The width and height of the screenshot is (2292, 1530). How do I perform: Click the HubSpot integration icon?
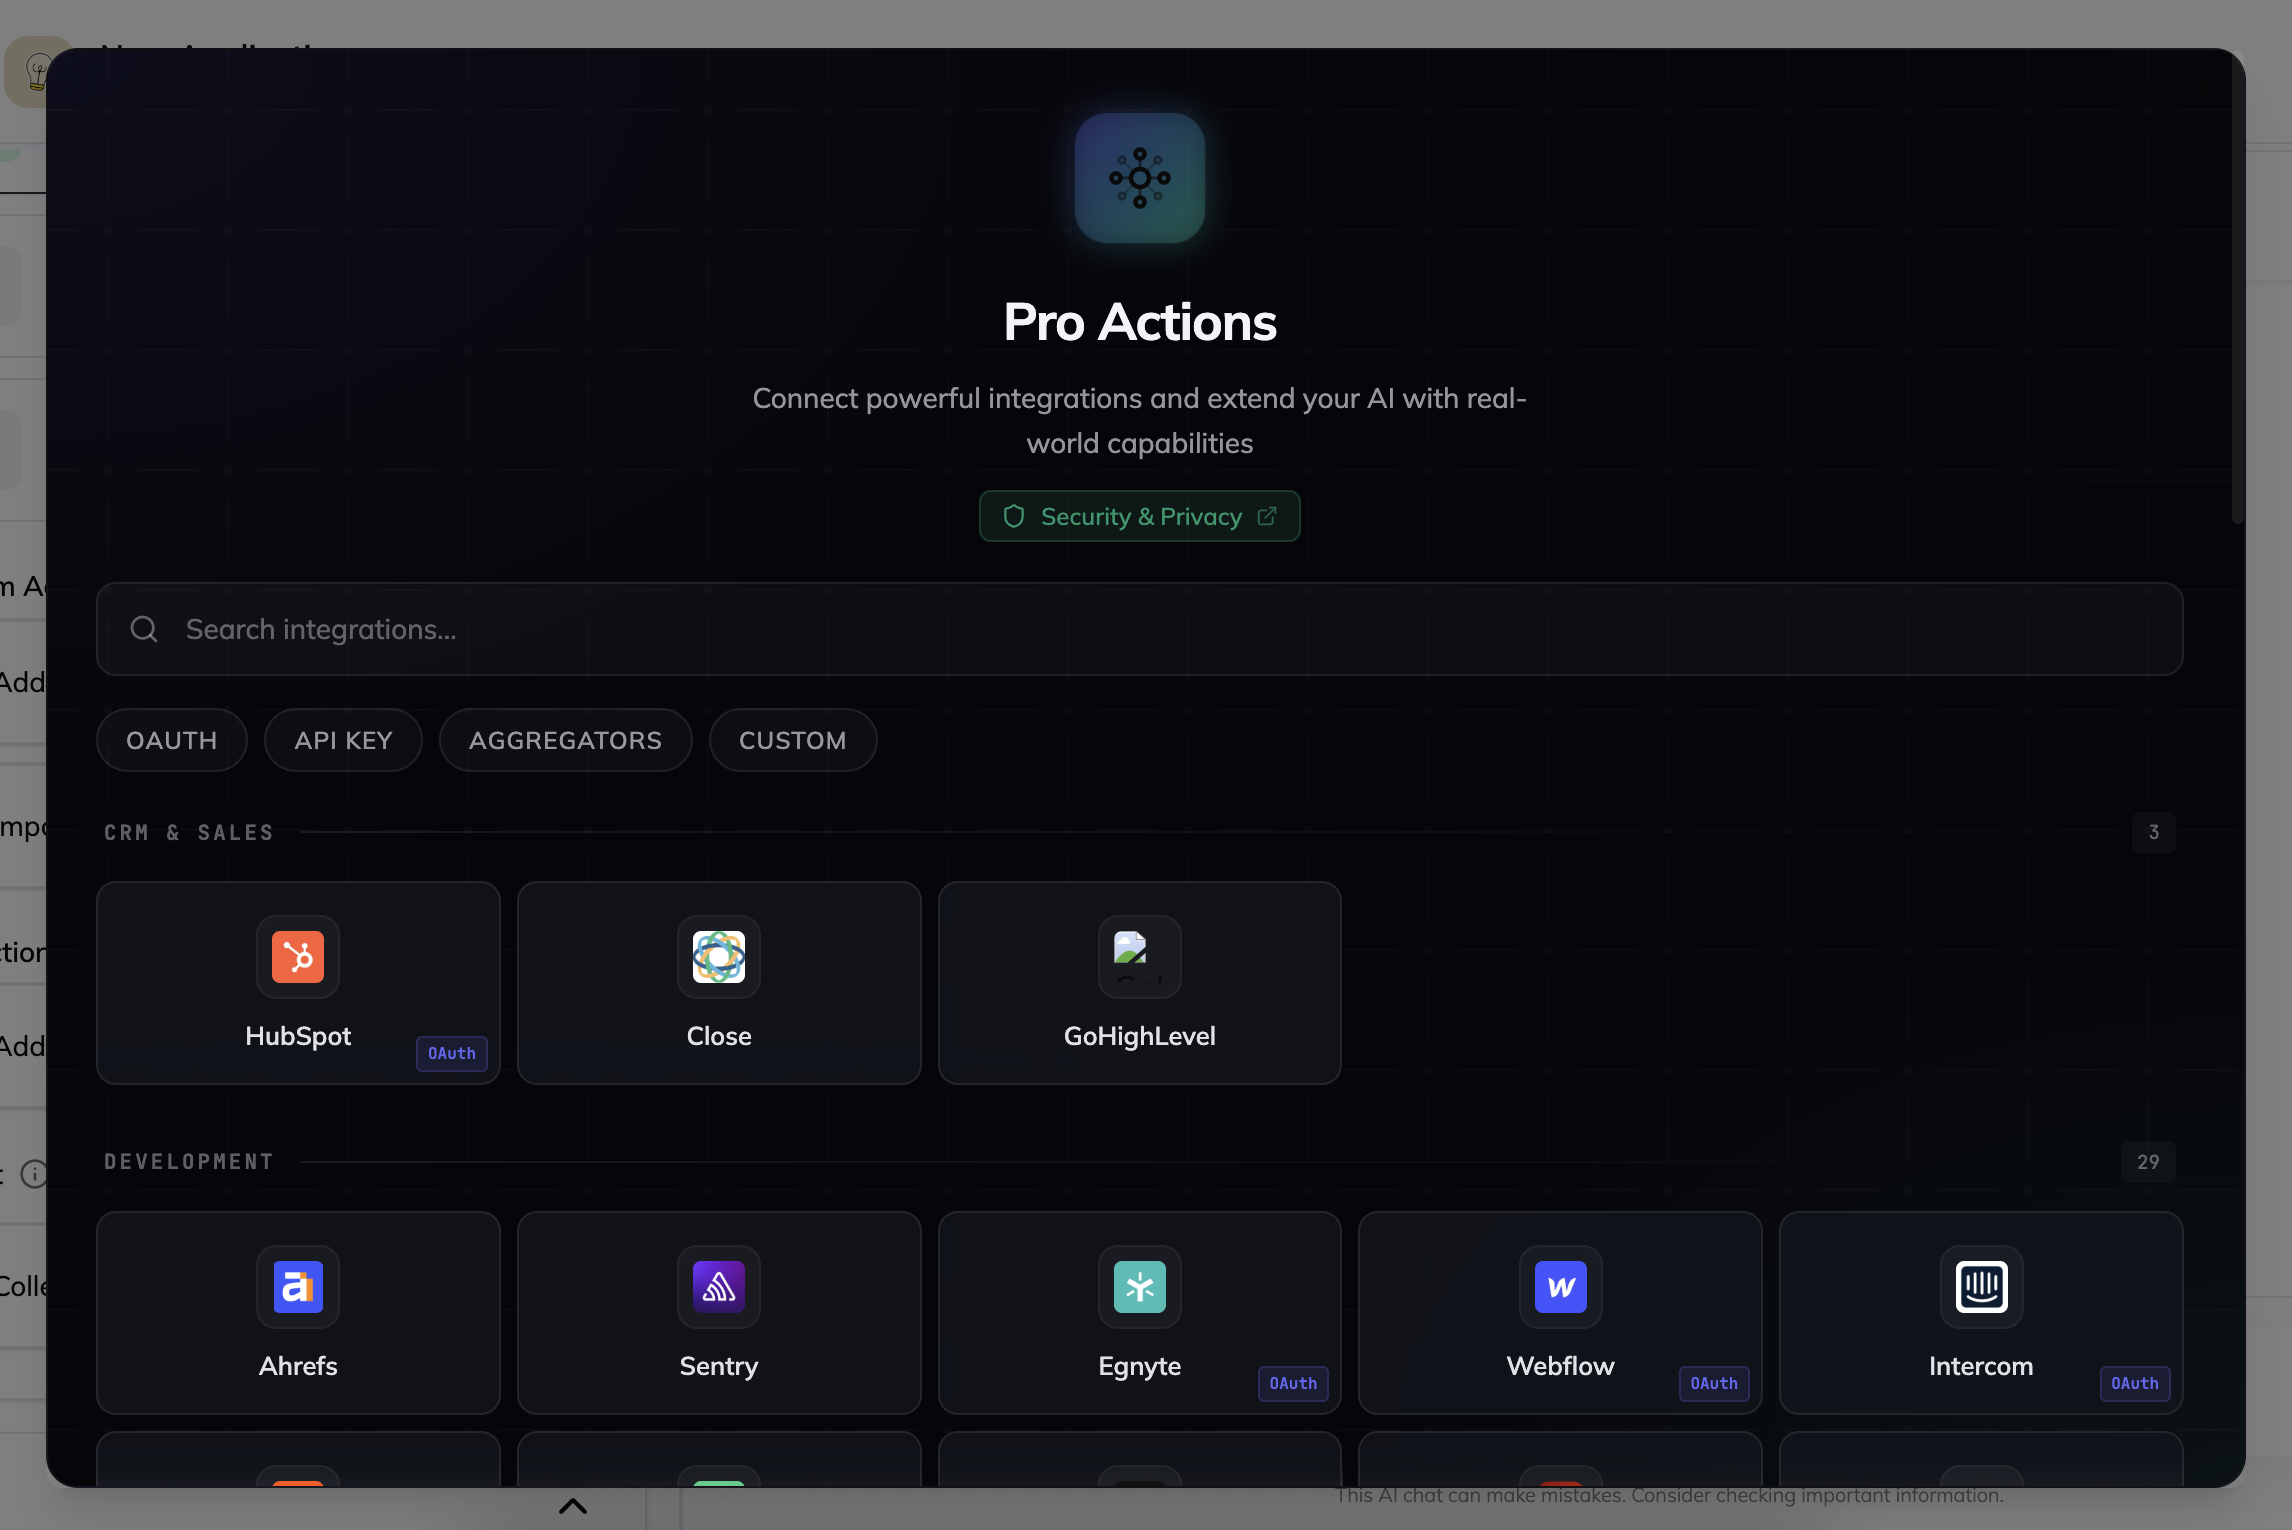[x=297, y=957]
